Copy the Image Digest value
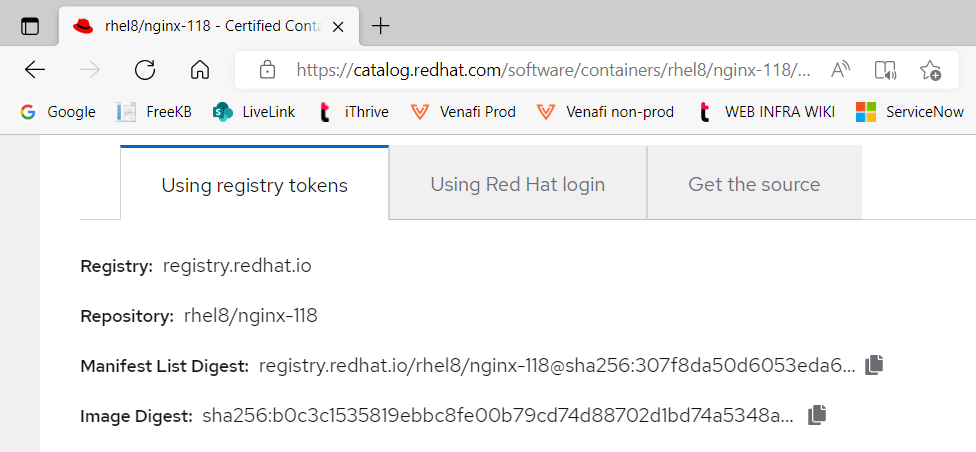The width and height of the screenshot is (976, 452). coord(817,415)
